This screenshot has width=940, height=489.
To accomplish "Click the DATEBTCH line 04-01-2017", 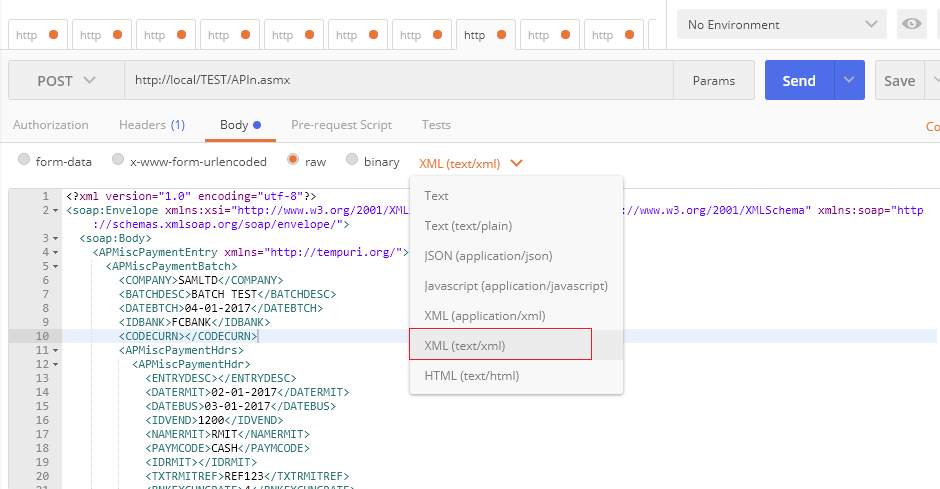I will tap(221, 308).
